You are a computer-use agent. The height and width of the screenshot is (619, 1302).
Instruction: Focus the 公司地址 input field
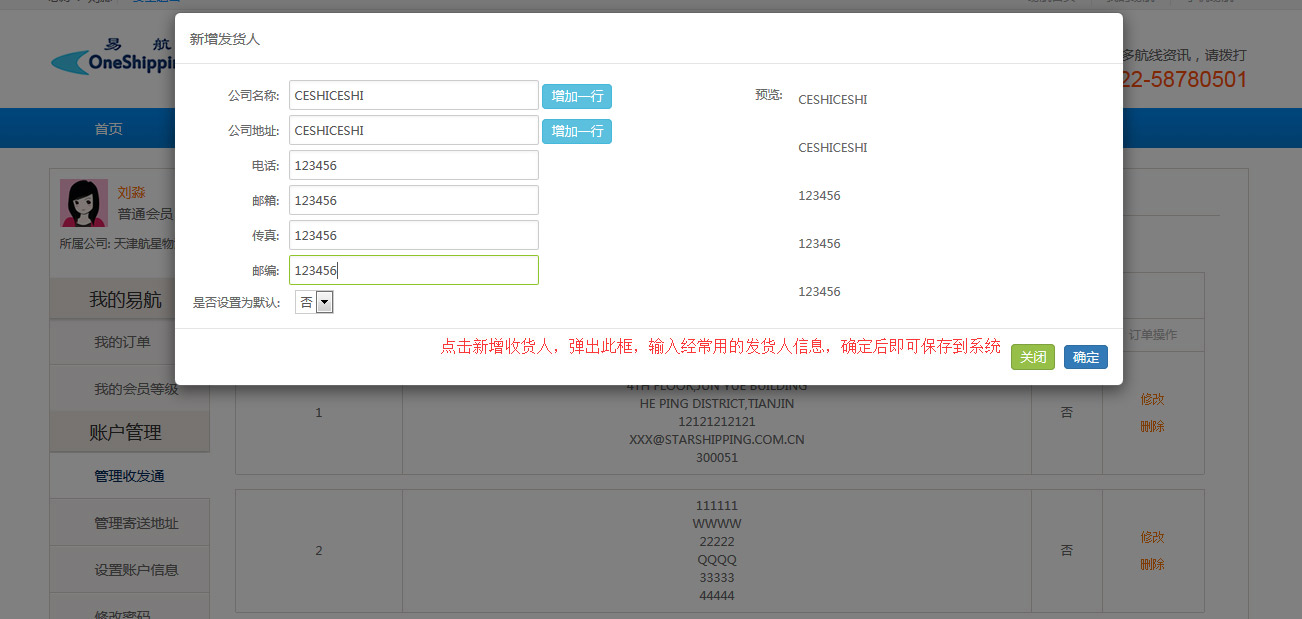coord(413,131)
